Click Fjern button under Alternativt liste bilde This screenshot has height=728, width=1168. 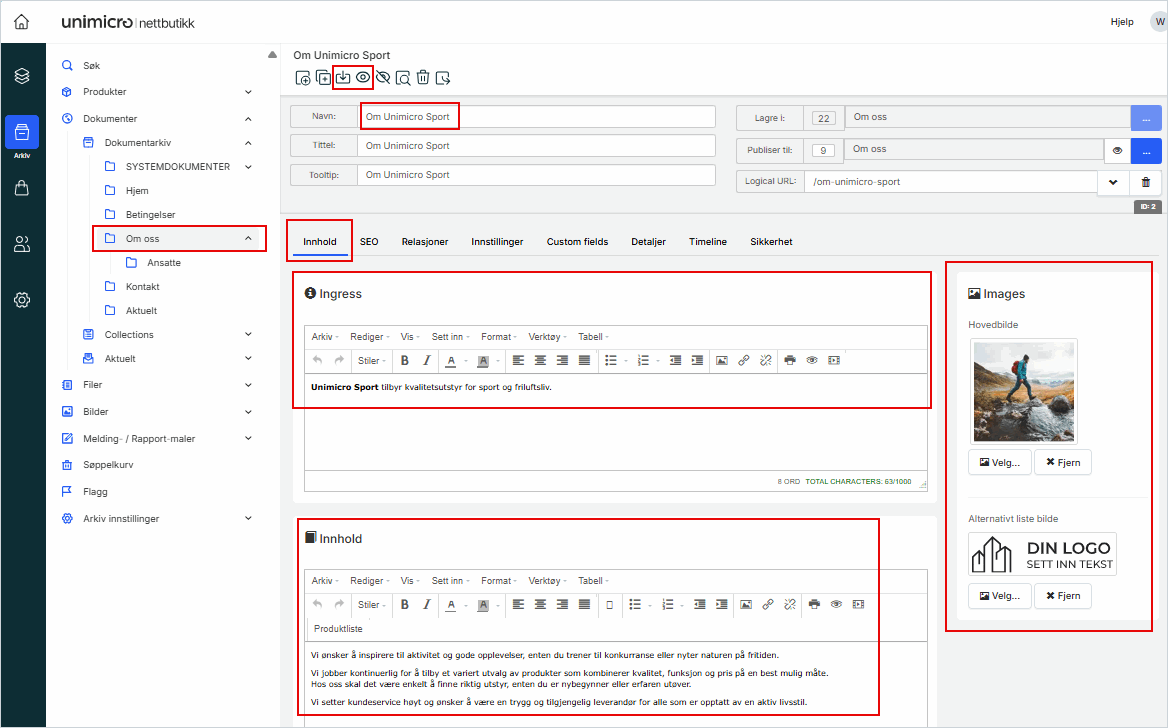point(1062,596)
